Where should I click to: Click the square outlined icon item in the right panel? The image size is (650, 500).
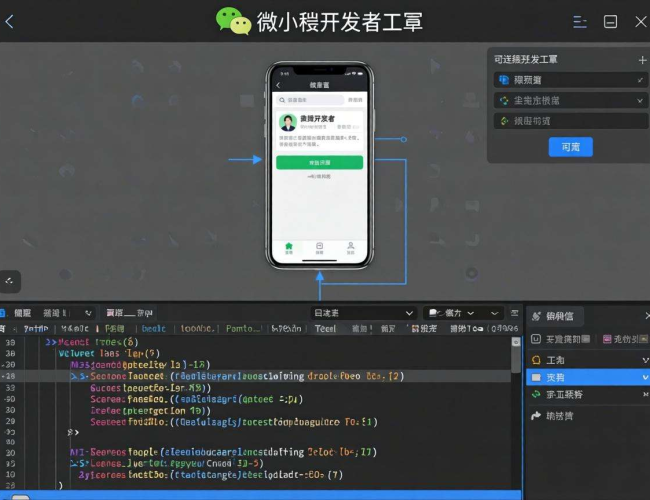pos(560,339)
